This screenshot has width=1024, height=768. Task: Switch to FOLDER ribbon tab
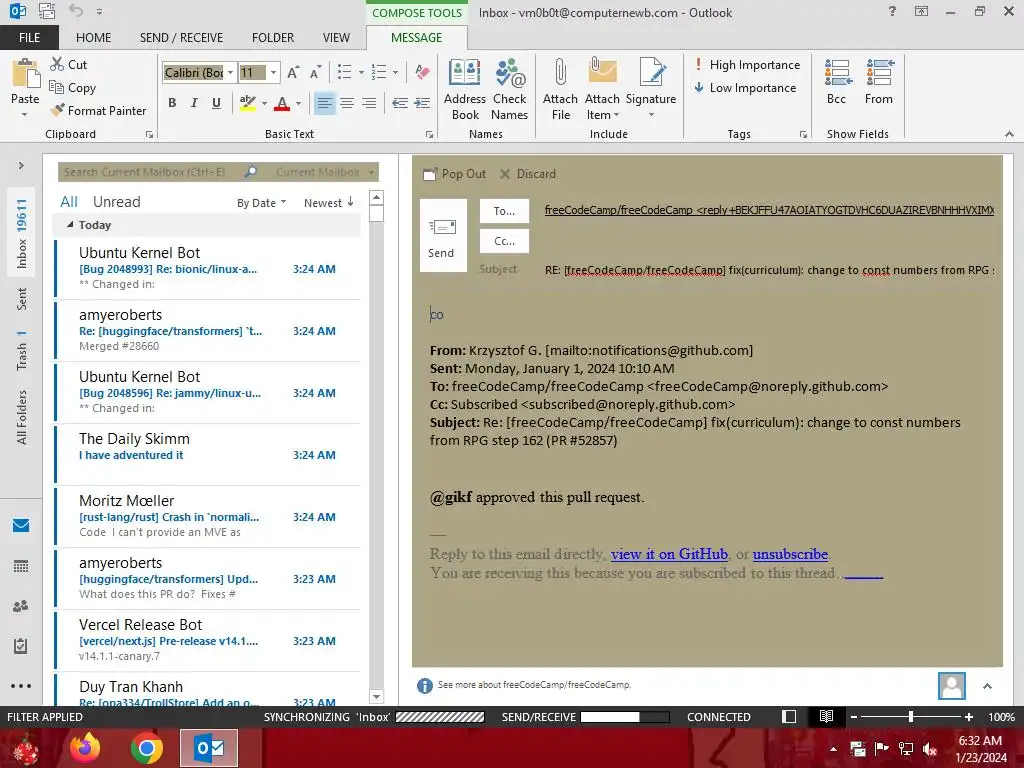[x=273, y=37]
